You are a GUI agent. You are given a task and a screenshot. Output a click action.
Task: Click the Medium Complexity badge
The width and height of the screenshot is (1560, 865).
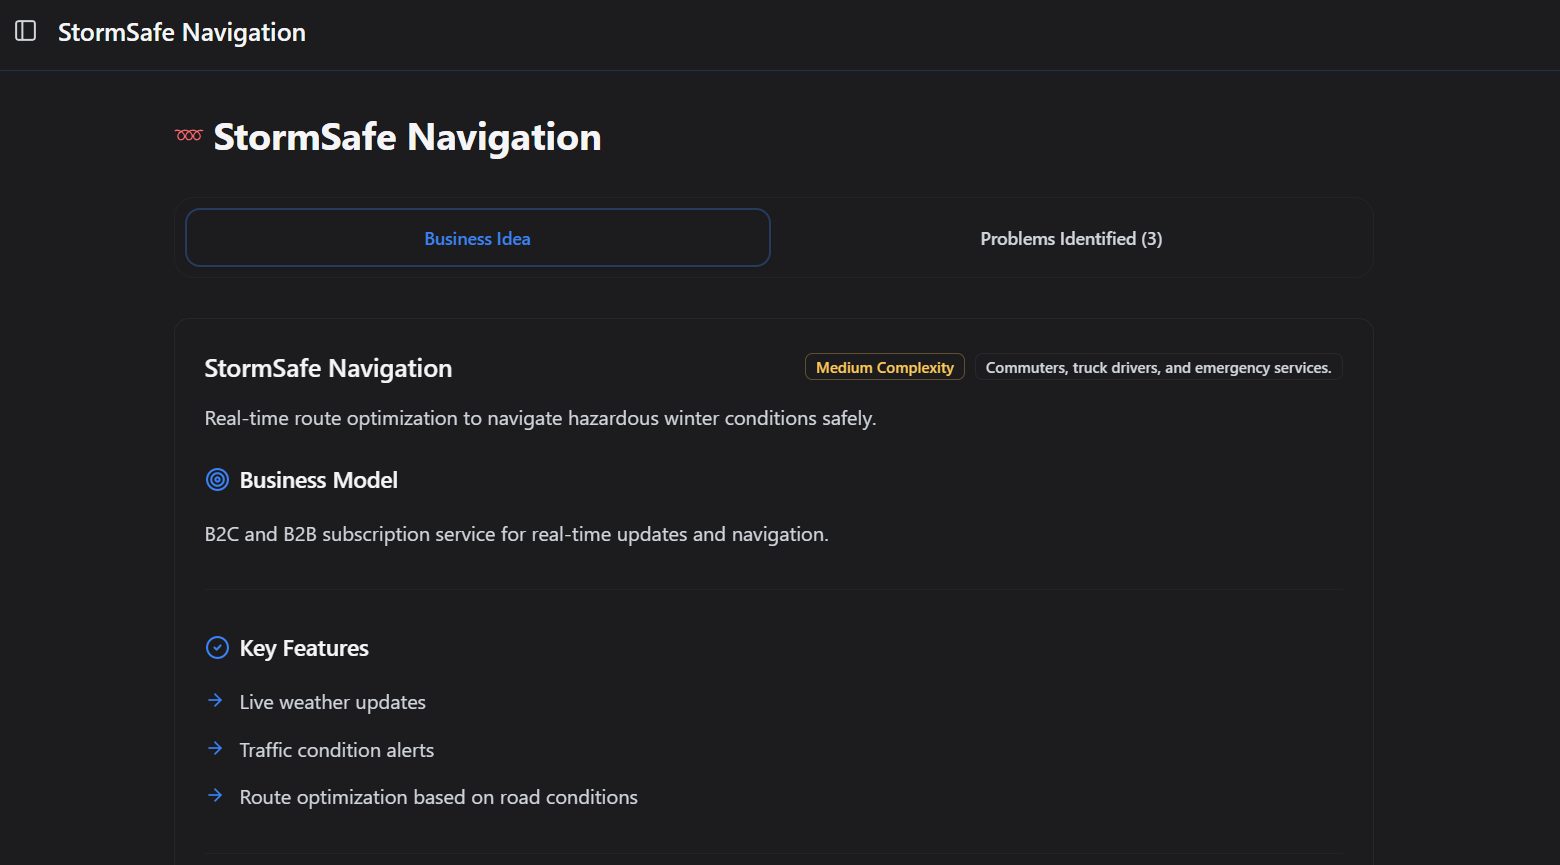(x=884, y=366)
